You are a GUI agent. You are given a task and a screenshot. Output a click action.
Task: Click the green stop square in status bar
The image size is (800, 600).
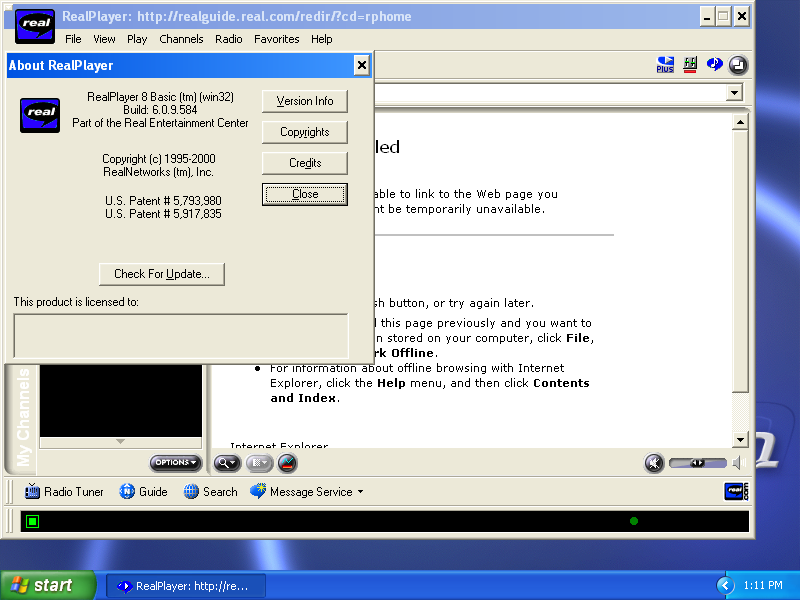(x=32, y=521)
